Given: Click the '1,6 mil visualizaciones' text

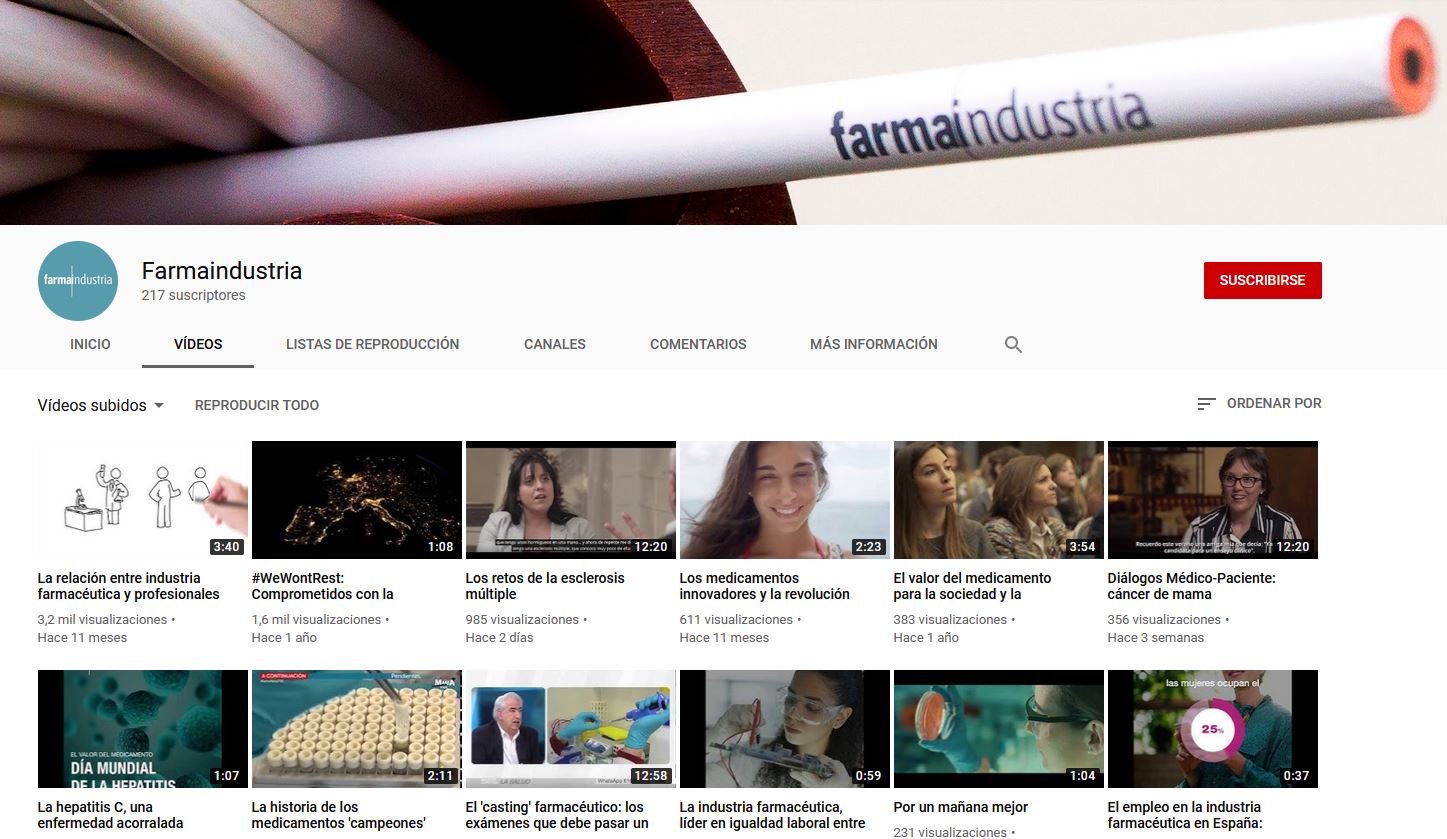Looking at the screenshot, I should coord(316,620).
